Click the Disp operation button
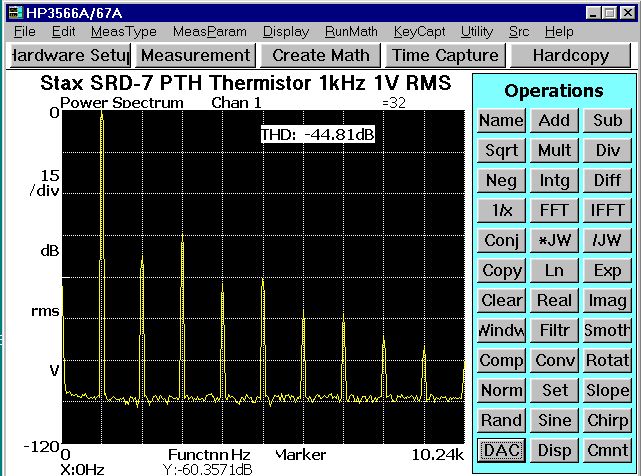 pos(554,451)
